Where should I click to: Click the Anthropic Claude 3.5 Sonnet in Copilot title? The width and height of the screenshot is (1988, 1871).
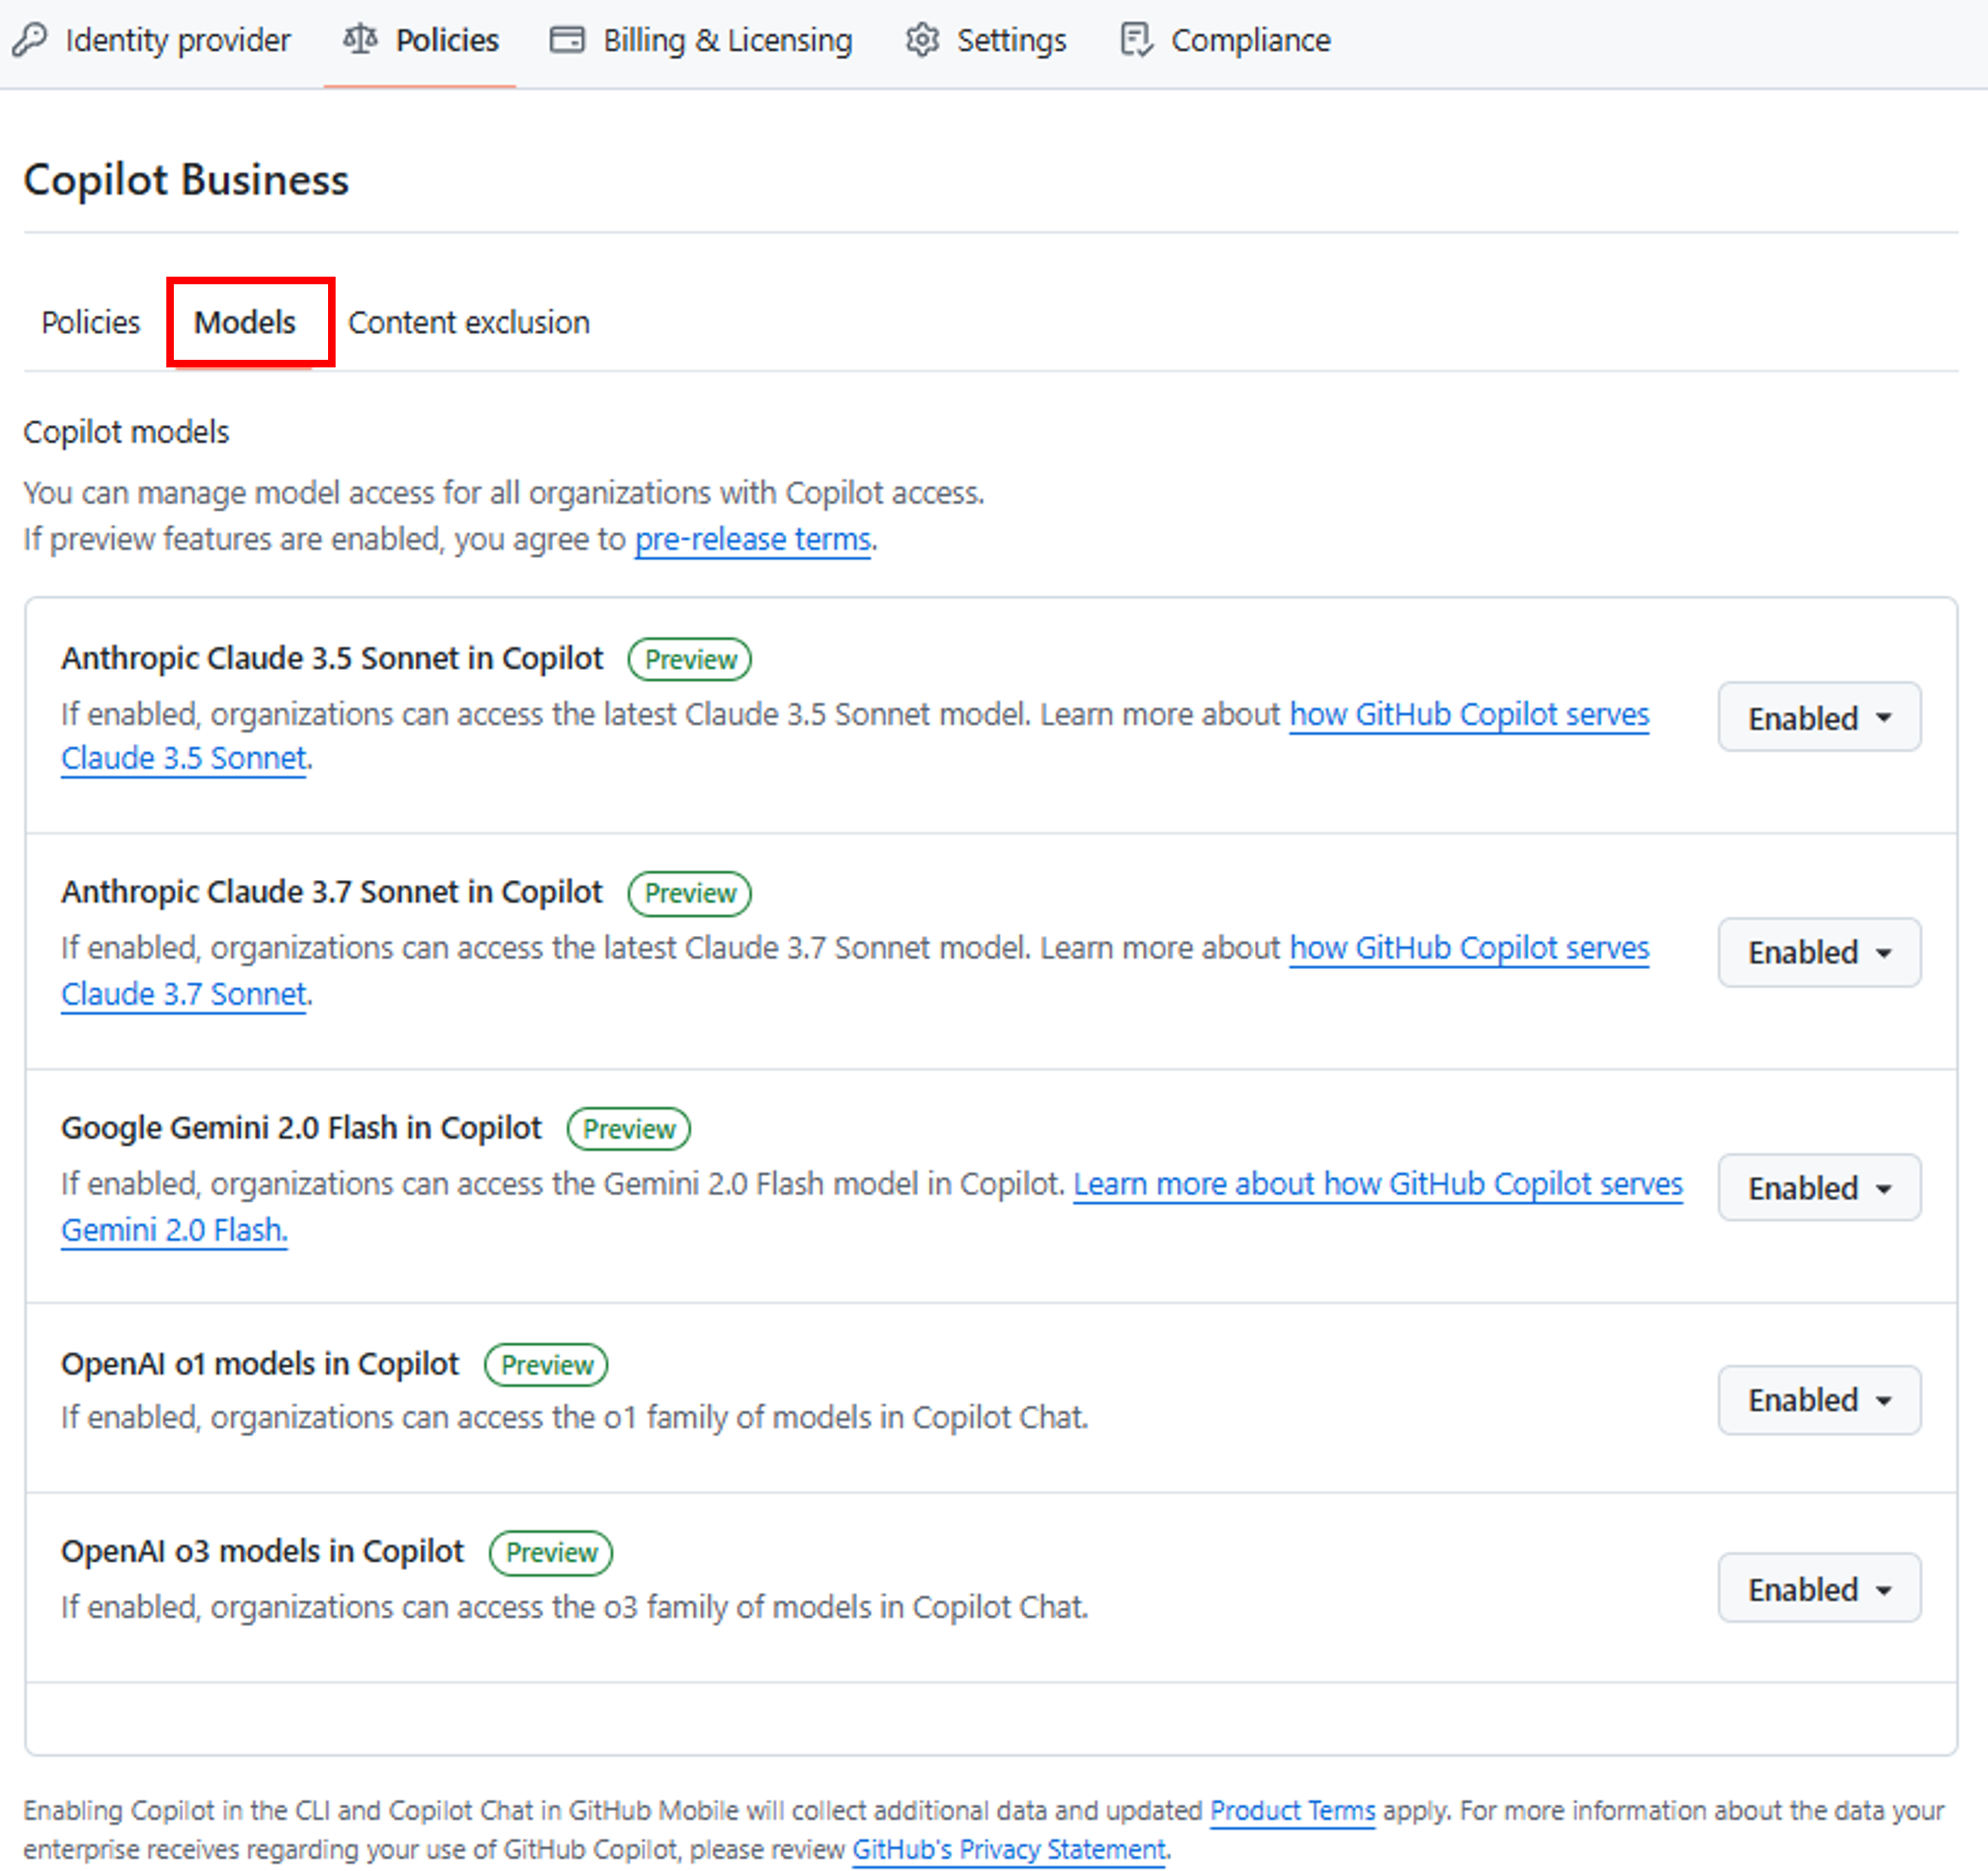[332, 659]
